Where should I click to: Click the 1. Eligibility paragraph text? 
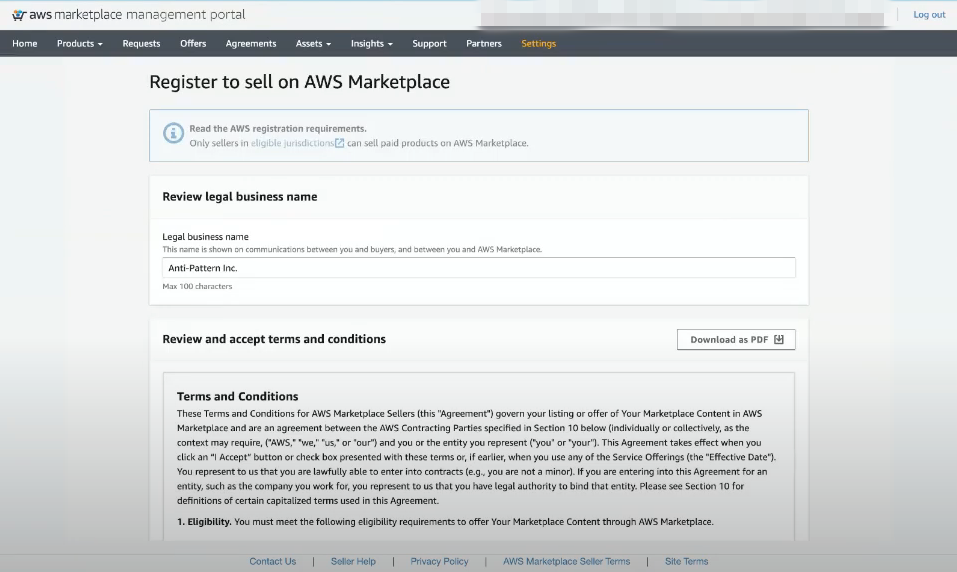coord(445,522)
